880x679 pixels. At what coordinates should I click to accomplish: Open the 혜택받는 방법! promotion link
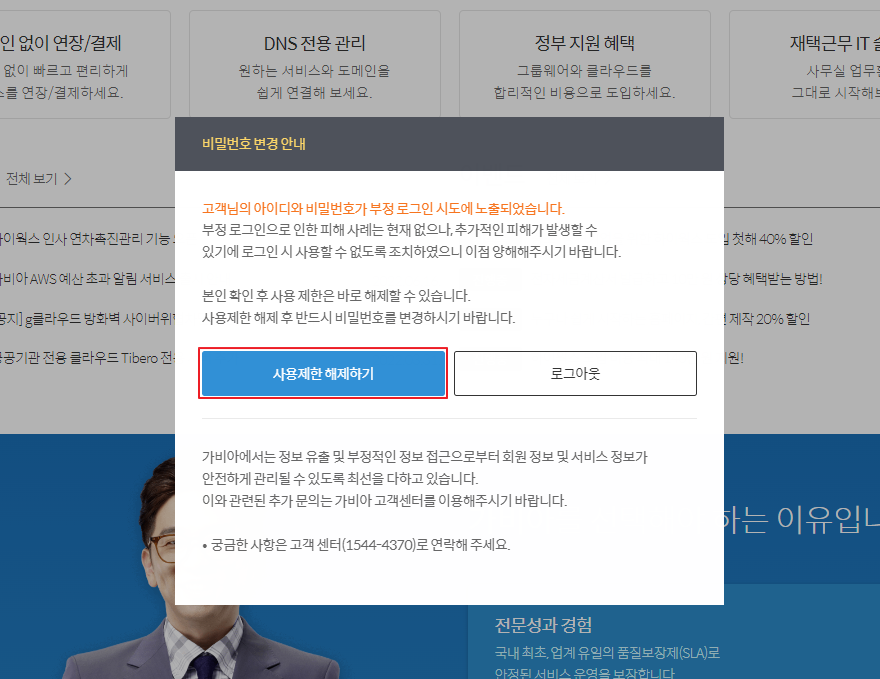pos(773,279)
